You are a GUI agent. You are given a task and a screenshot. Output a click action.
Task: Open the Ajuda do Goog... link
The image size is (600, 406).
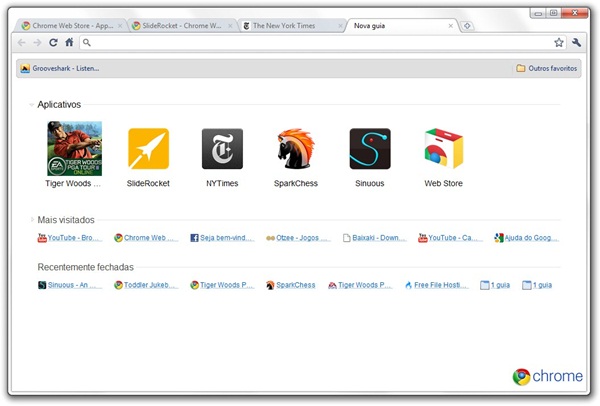pos(527,238)
